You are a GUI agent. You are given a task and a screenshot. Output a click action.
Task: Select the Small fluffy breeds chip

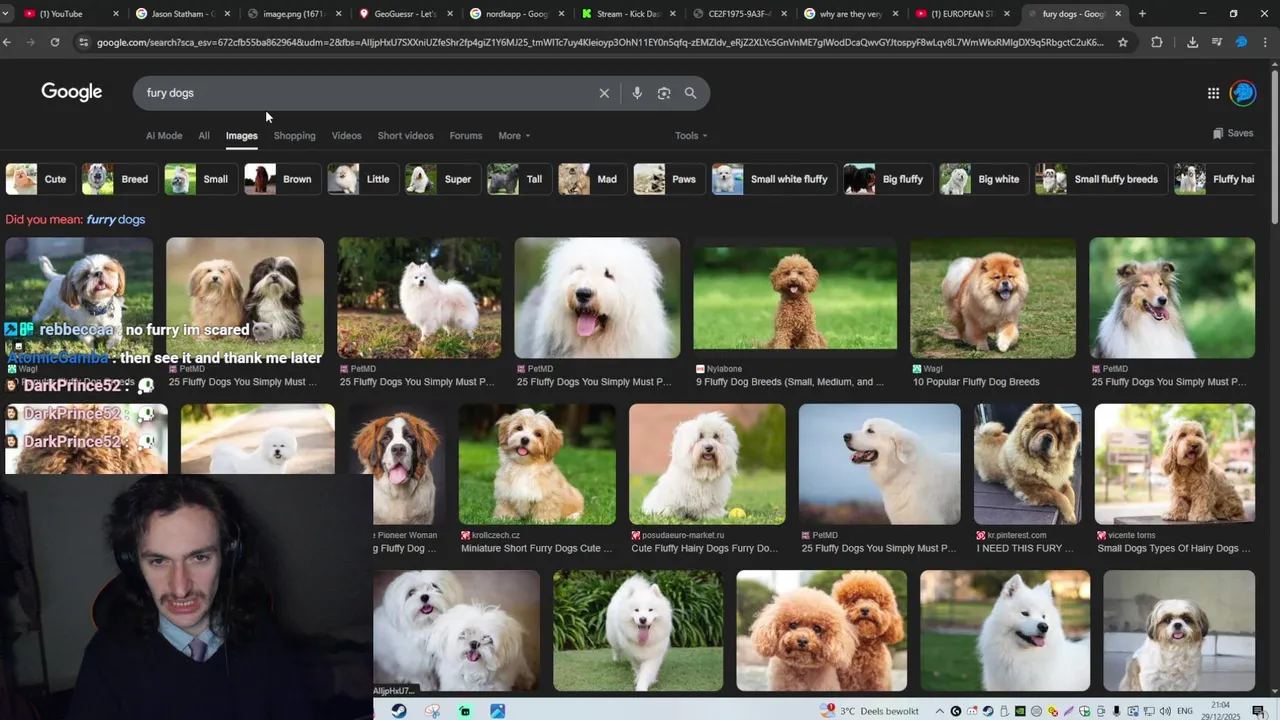(1101, 179)
